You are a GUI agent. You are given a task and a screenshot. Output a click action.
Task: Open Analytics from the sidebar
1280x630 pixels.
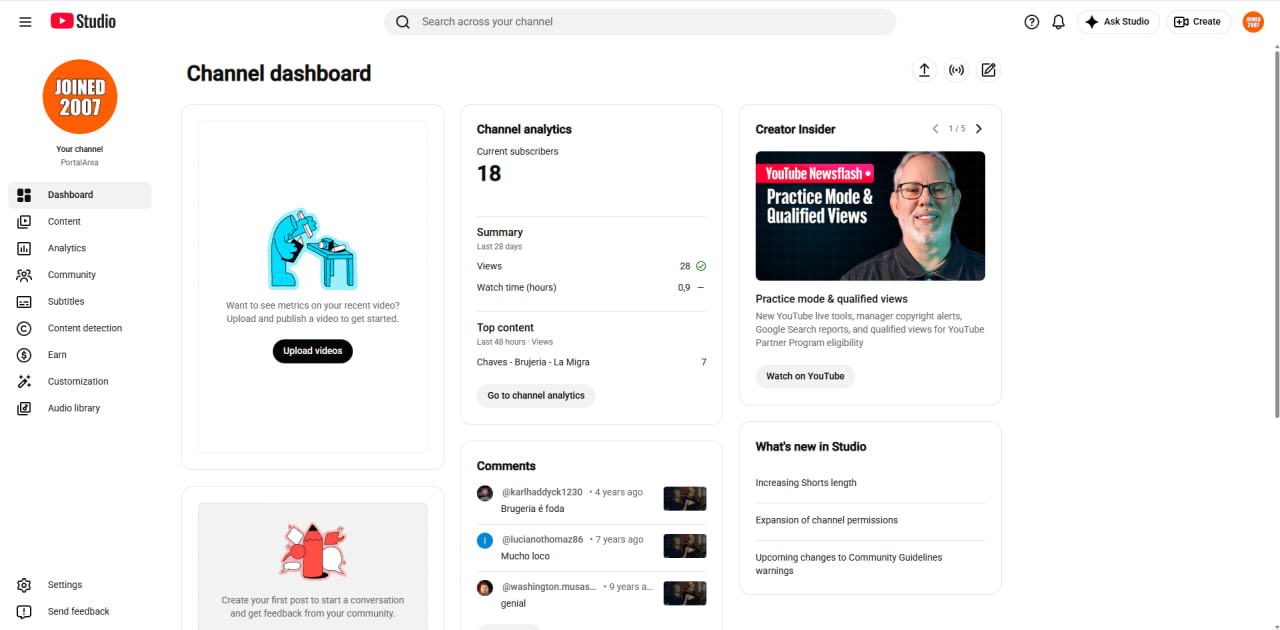(80, 248)
